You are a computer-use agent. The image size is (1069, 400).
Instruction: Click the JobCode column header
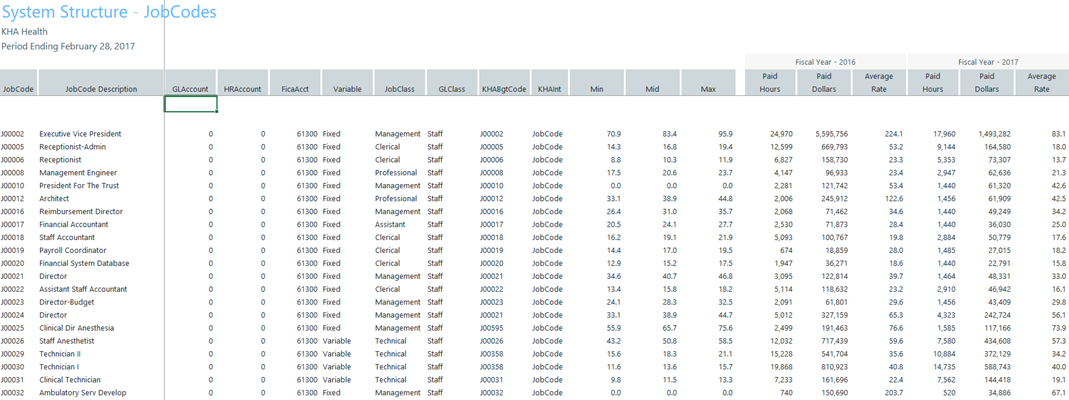(18, 89)
